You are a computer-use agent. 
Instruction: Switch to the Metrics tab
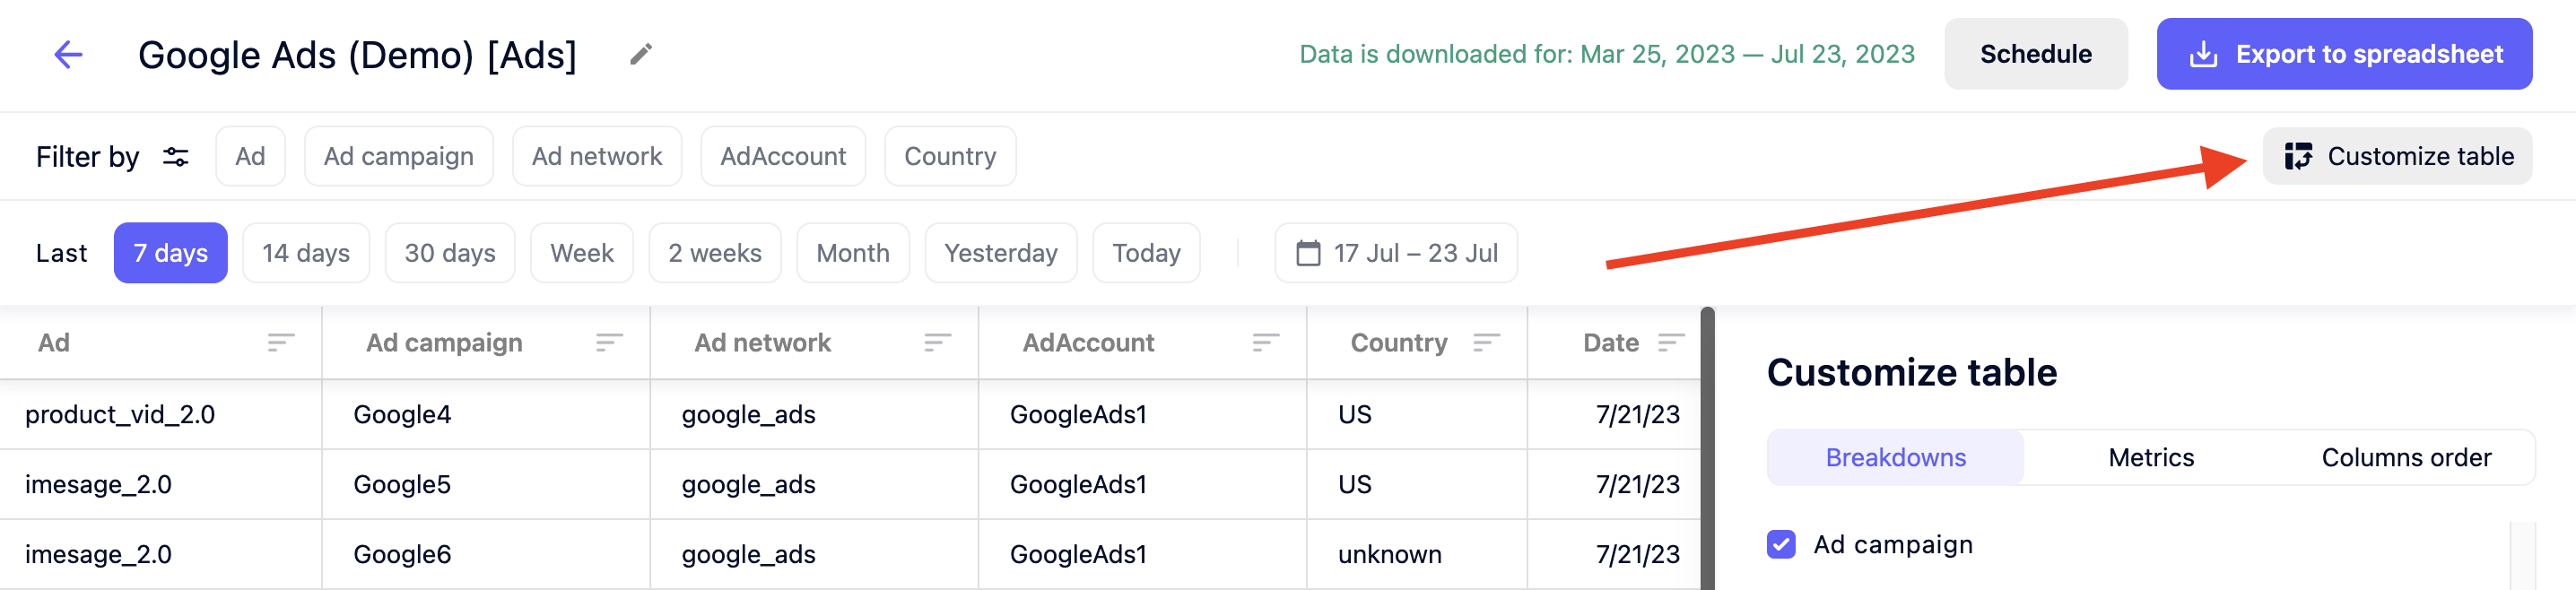[2151, 457]
